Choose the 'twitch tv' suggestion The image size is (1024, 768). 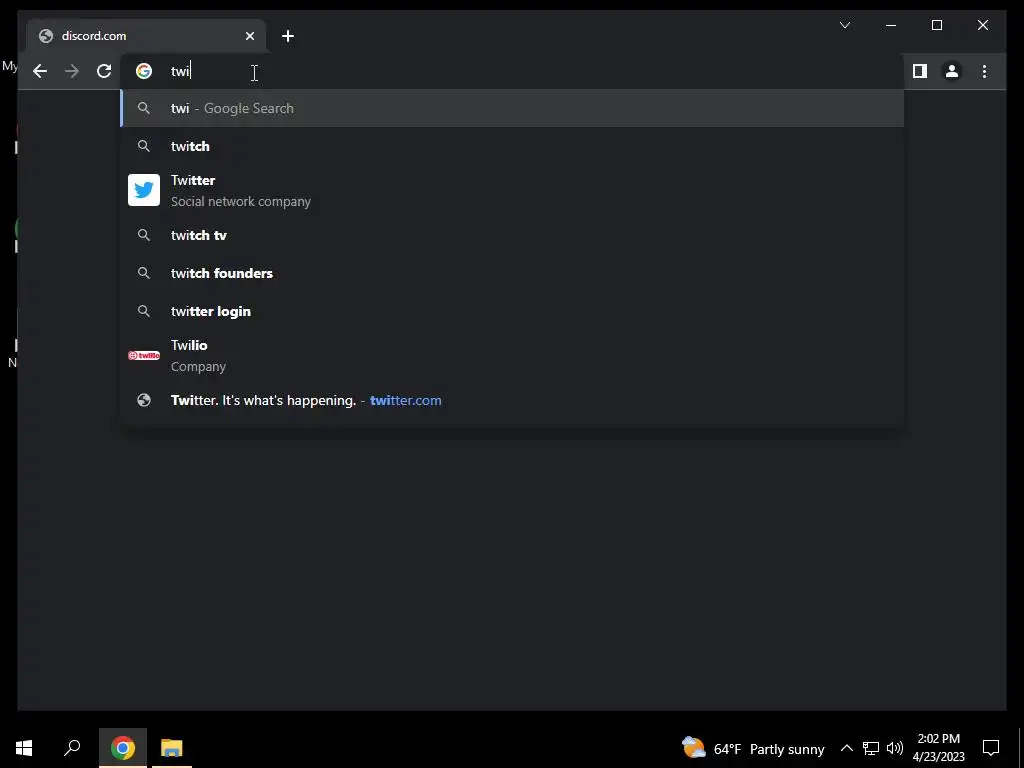(512, 235)
